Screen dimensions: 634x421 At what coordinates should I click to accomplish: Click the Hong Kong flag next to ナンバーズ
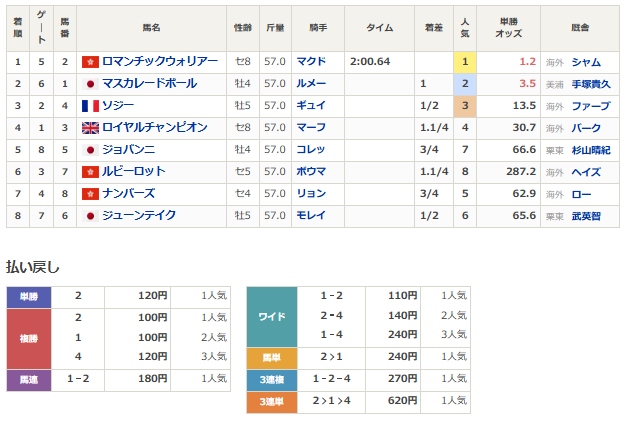[90, 194]
